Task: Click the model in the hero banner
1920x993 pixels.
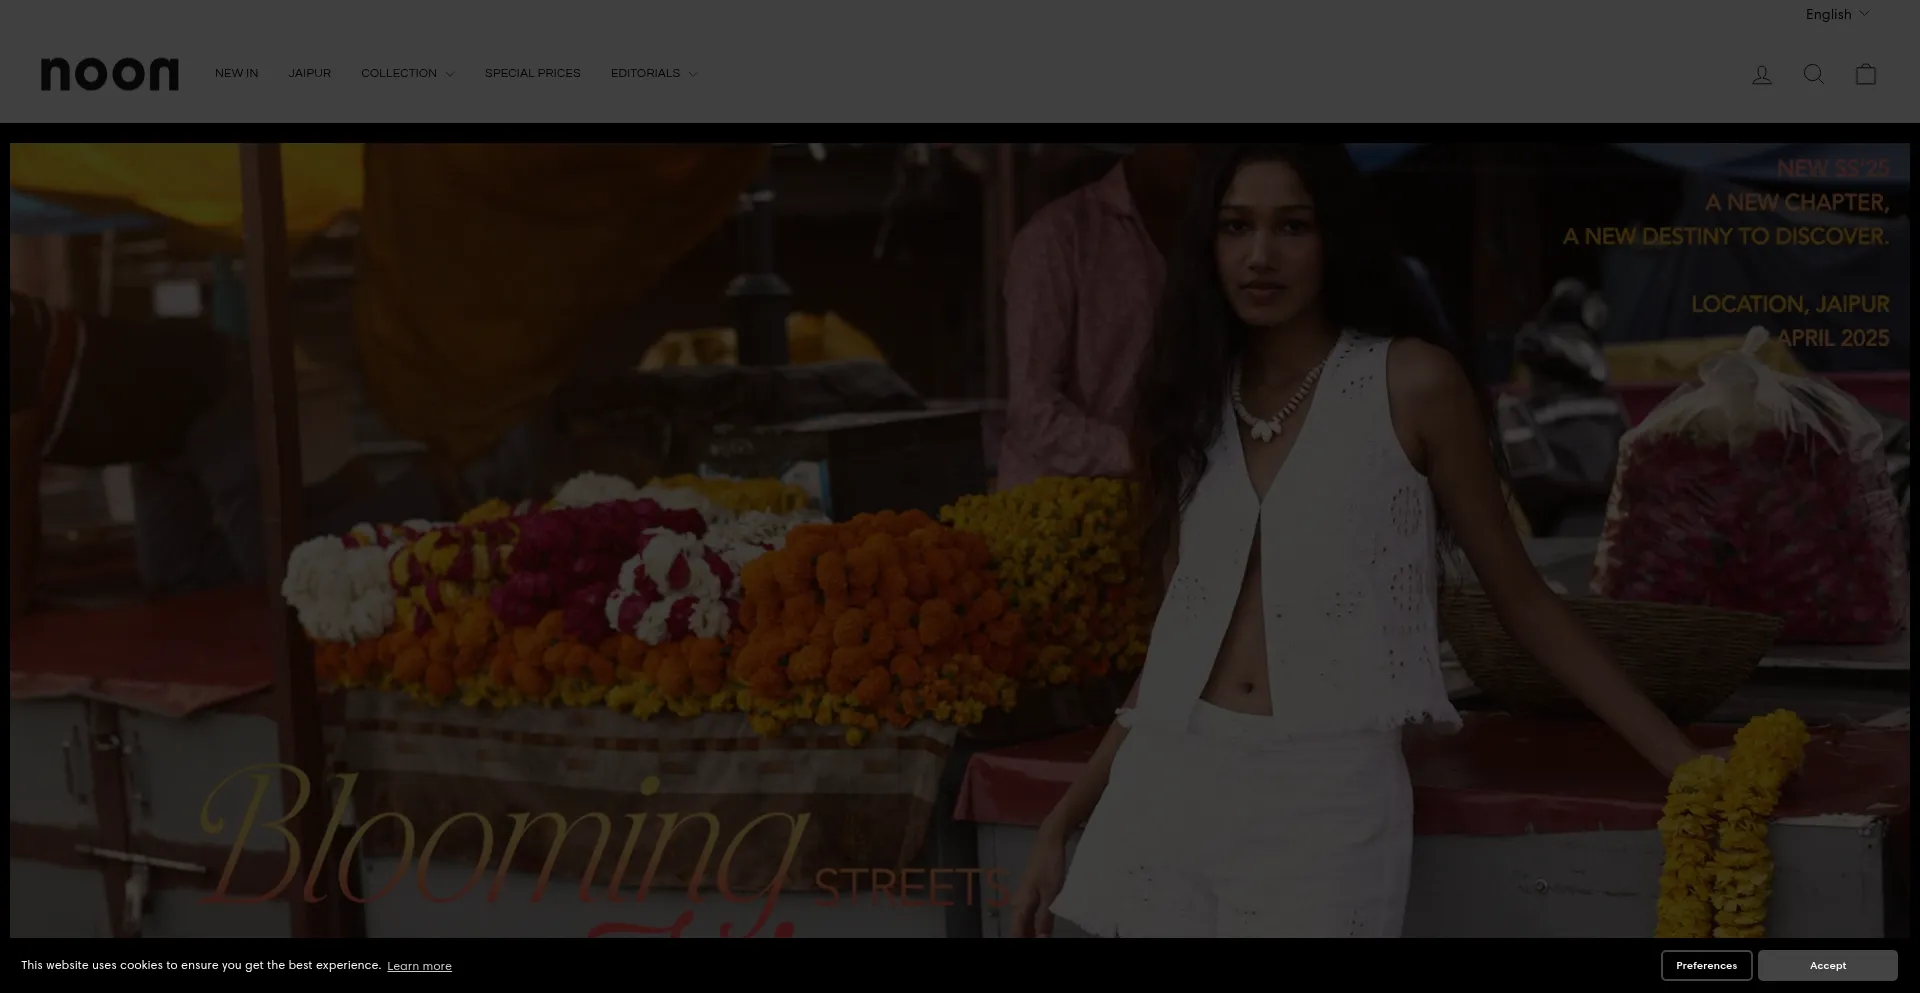Action: click(1290, 520)
